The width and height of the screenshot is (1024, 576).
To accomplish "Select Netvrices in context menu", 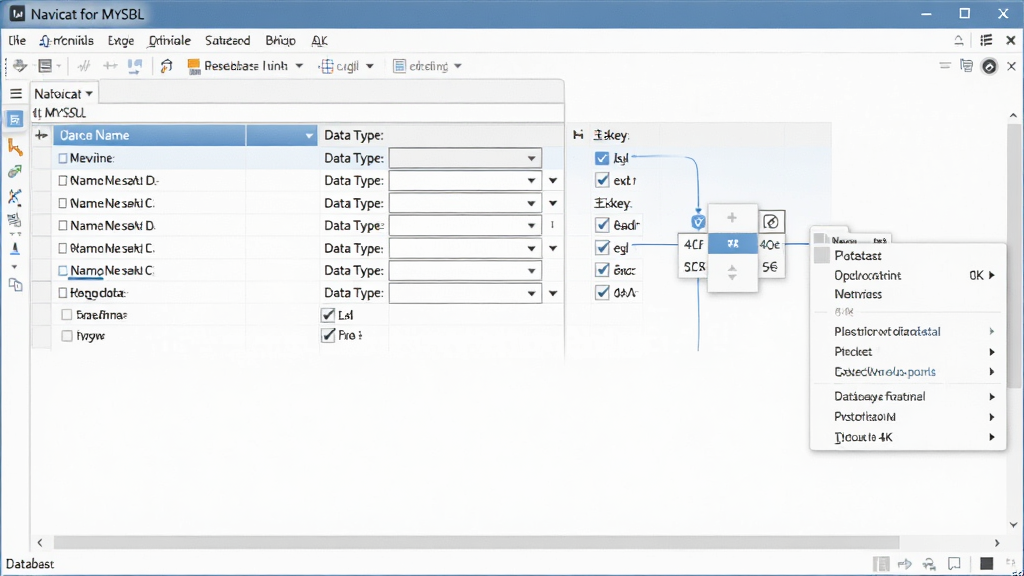I will point(858,294).
